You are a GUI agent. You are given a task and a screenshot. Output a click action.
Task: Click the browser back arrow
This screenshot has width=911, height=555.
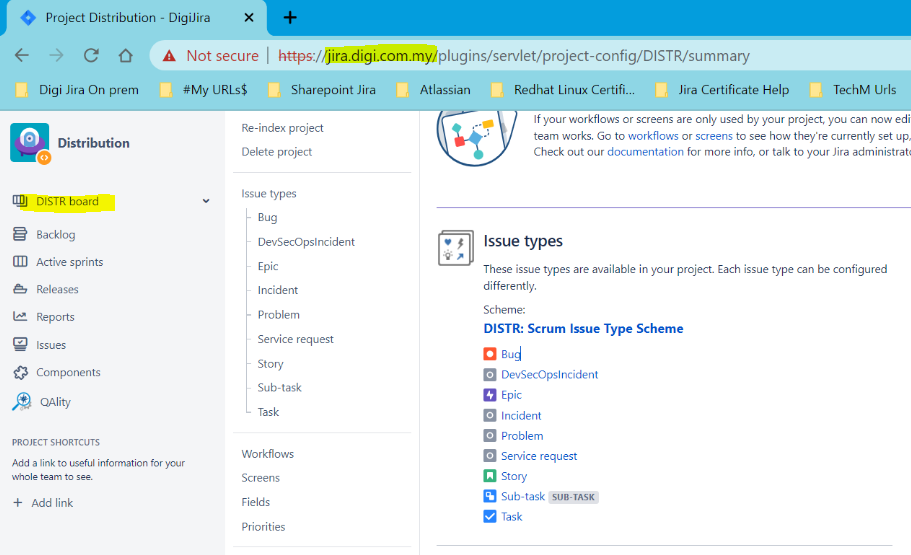pyautogui.click(x=21, y=55)
